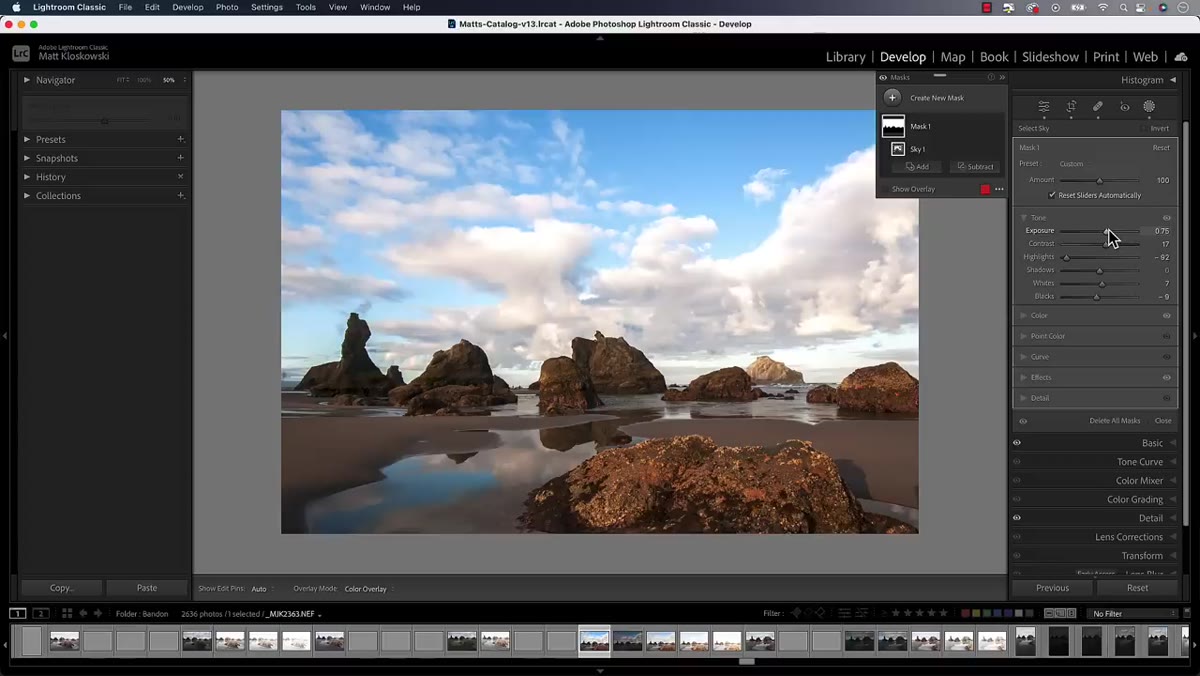Toggle visibility eye of Tone section

(1166, 217)
